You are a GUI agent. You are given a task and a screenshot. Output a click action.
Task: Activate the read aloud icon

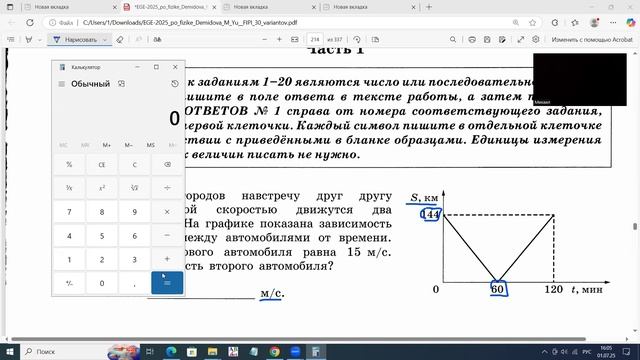click(x=158, y=40)
